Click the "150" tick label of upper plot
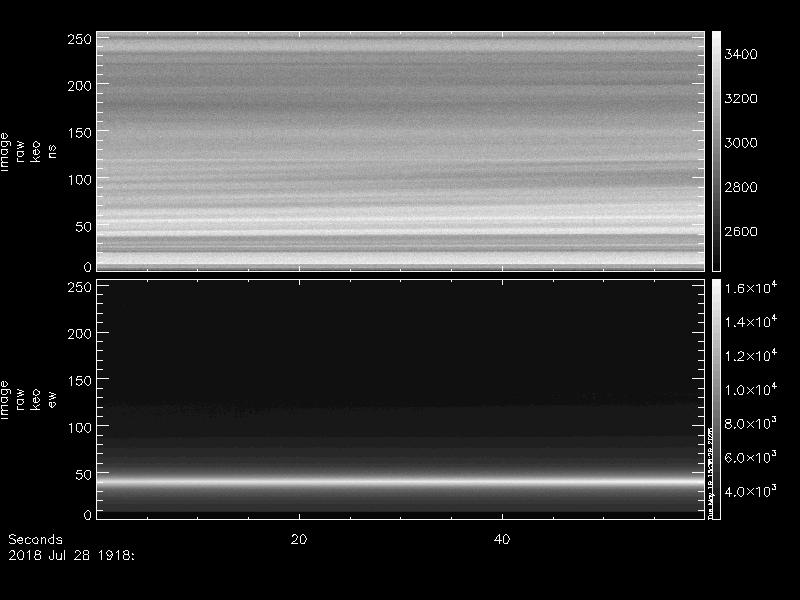The height and width of the screenshot is (600, 800). (80, 133)
